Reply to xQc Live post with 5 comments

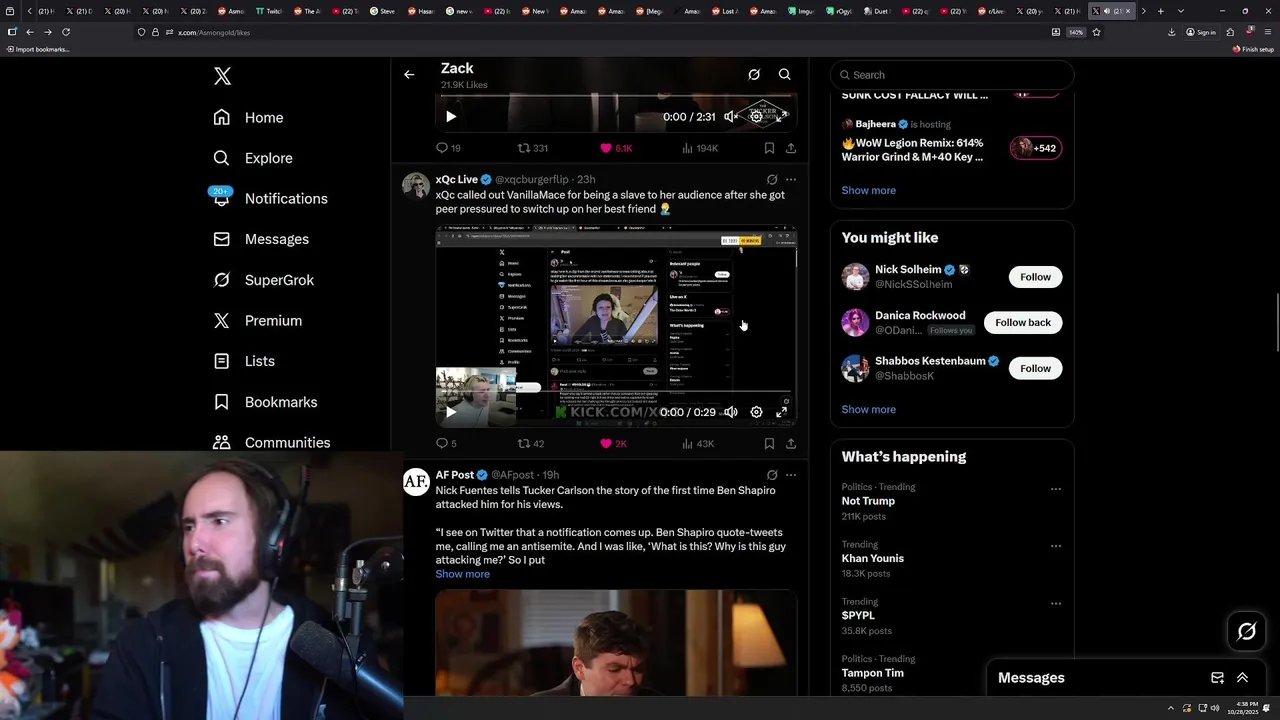tap(446, 444)
